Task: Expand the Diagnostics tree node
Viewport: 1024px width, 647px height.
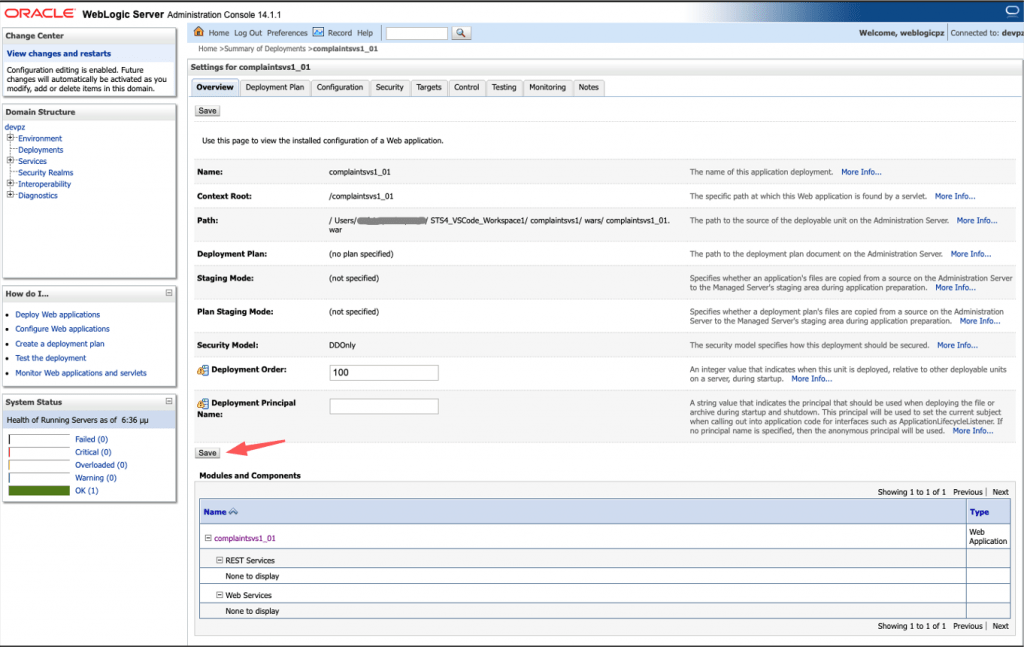Action: (x=10, y=195)
